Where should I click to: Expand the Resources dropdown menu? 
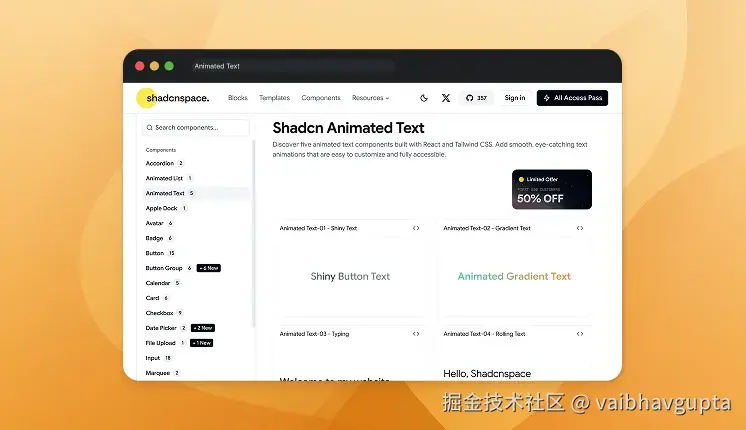(371, 98)
